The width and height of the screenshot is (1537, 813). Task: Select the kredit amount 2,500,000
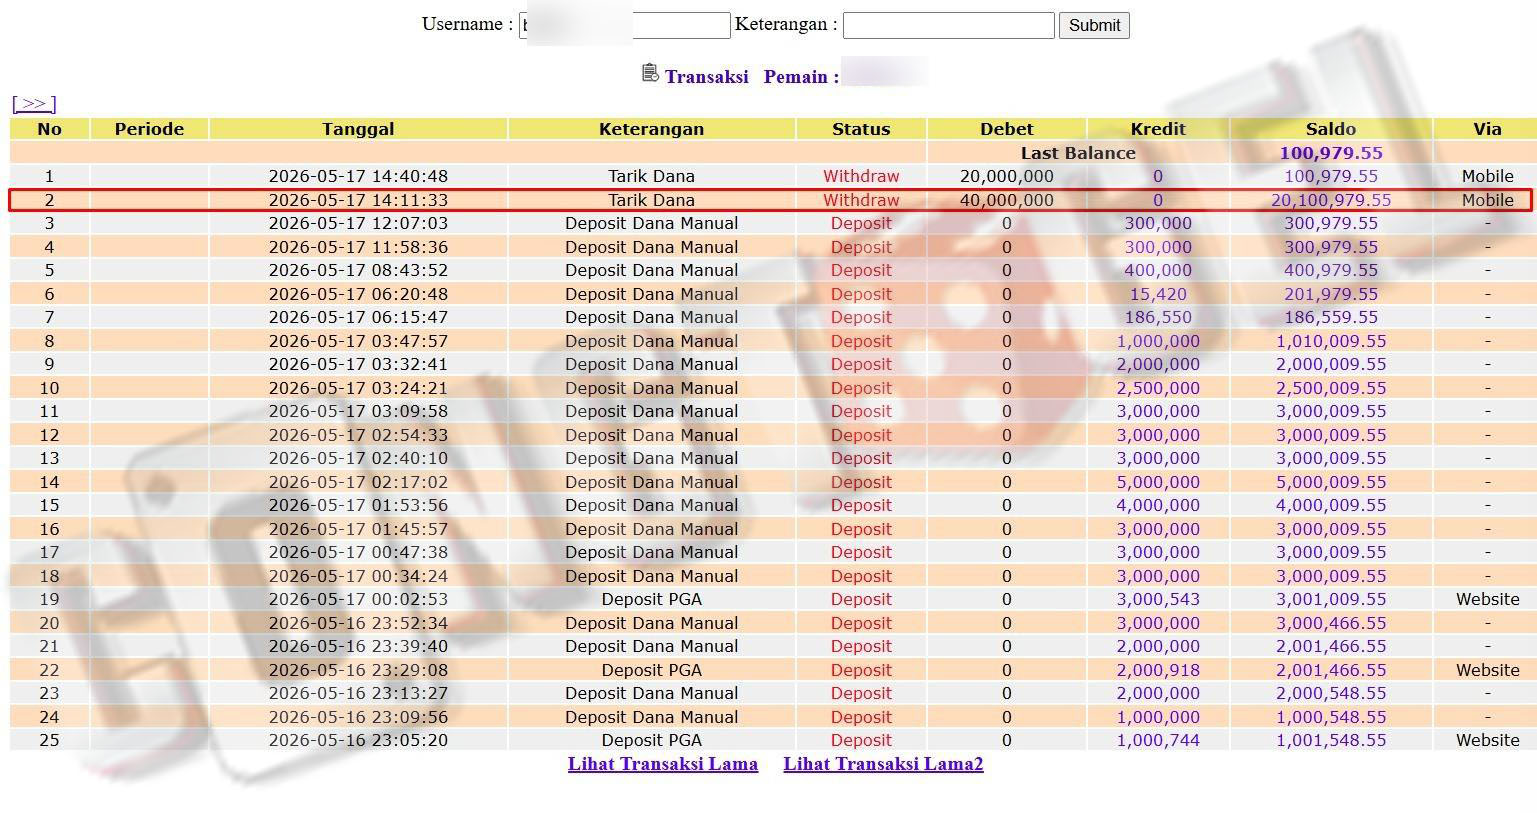(1158, 388)
